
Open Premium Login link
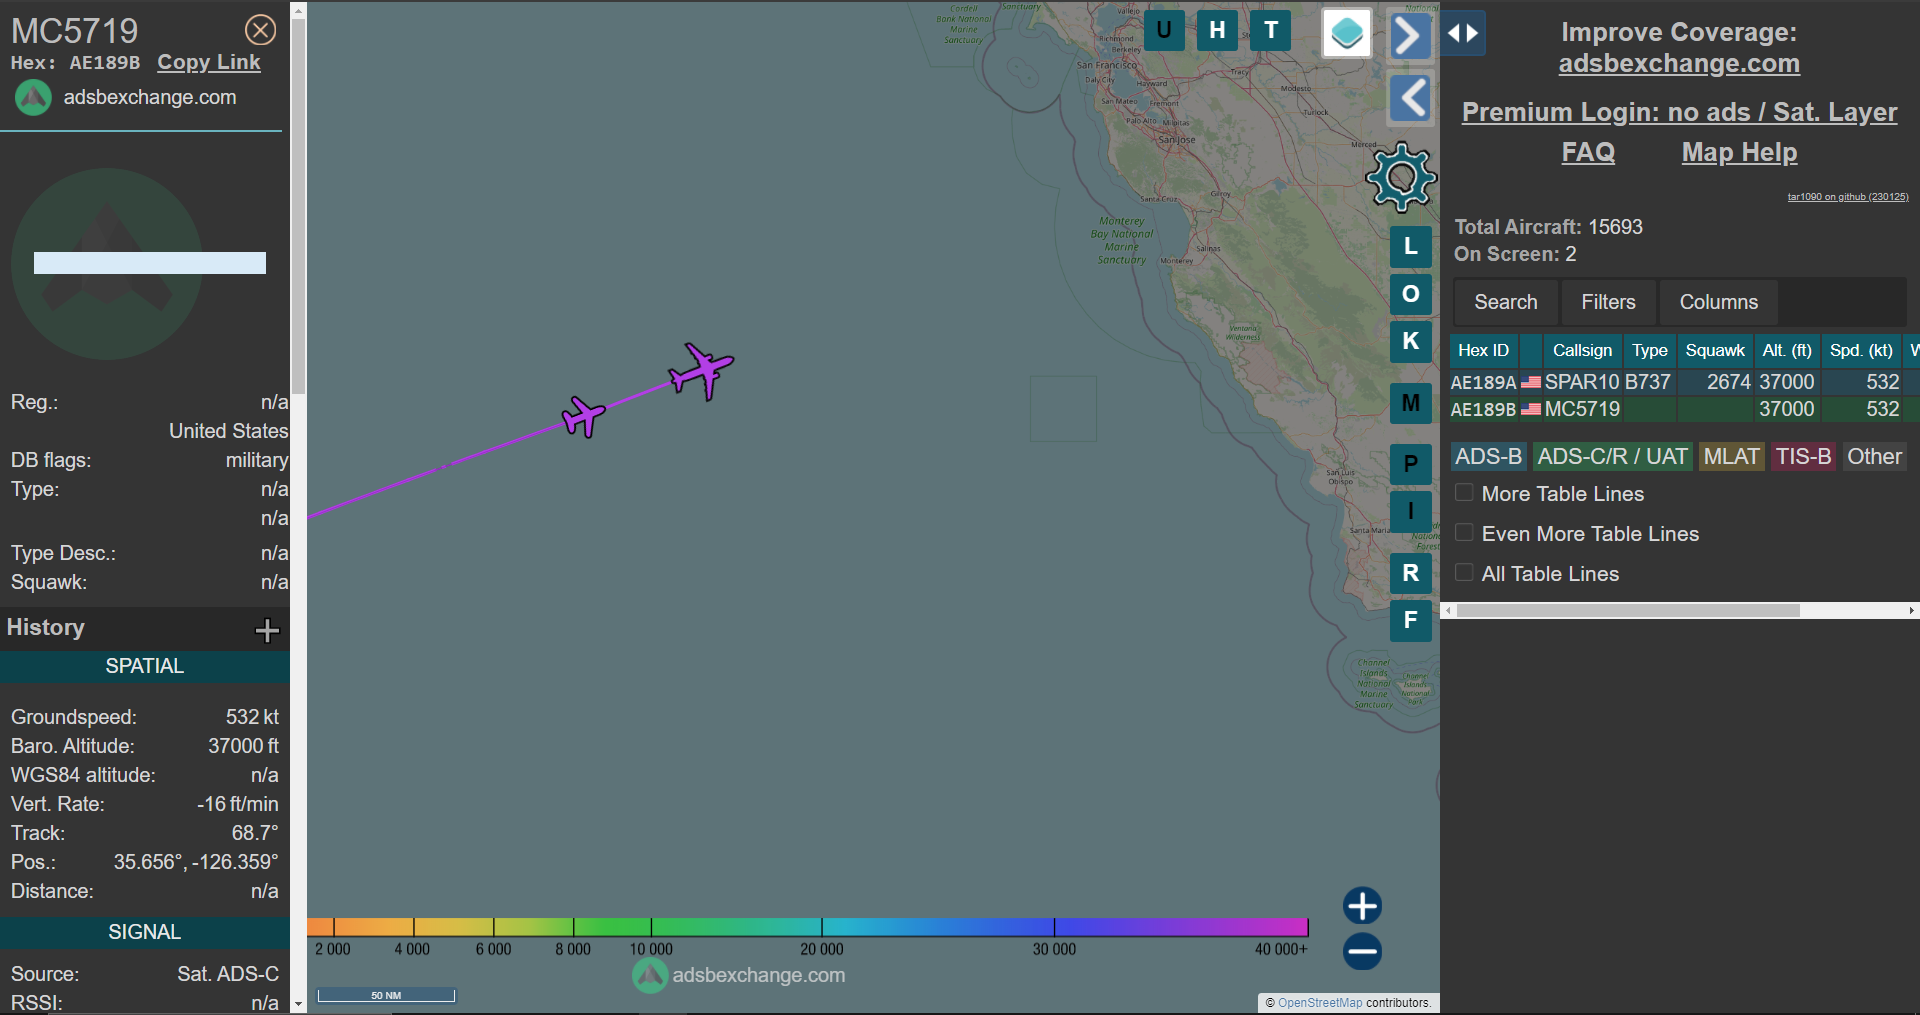pyautogui.click(x=1679, y=112)
